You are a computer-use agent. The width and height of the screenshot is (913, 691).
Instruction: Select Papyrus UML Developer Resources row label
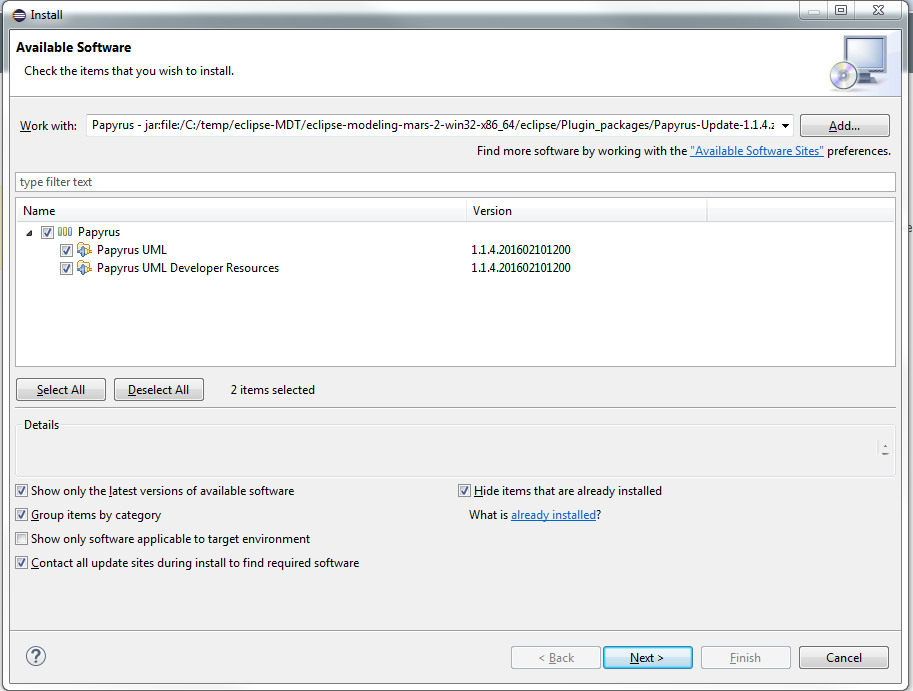(x=187, y=268)
